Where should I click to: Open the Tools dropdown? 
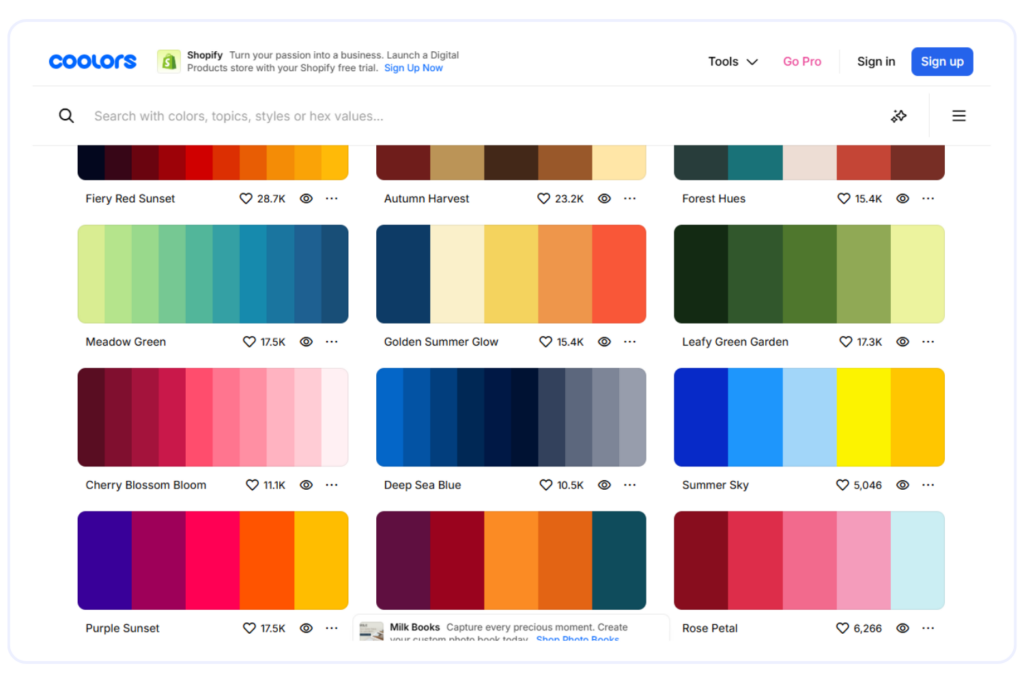(732, 61)
